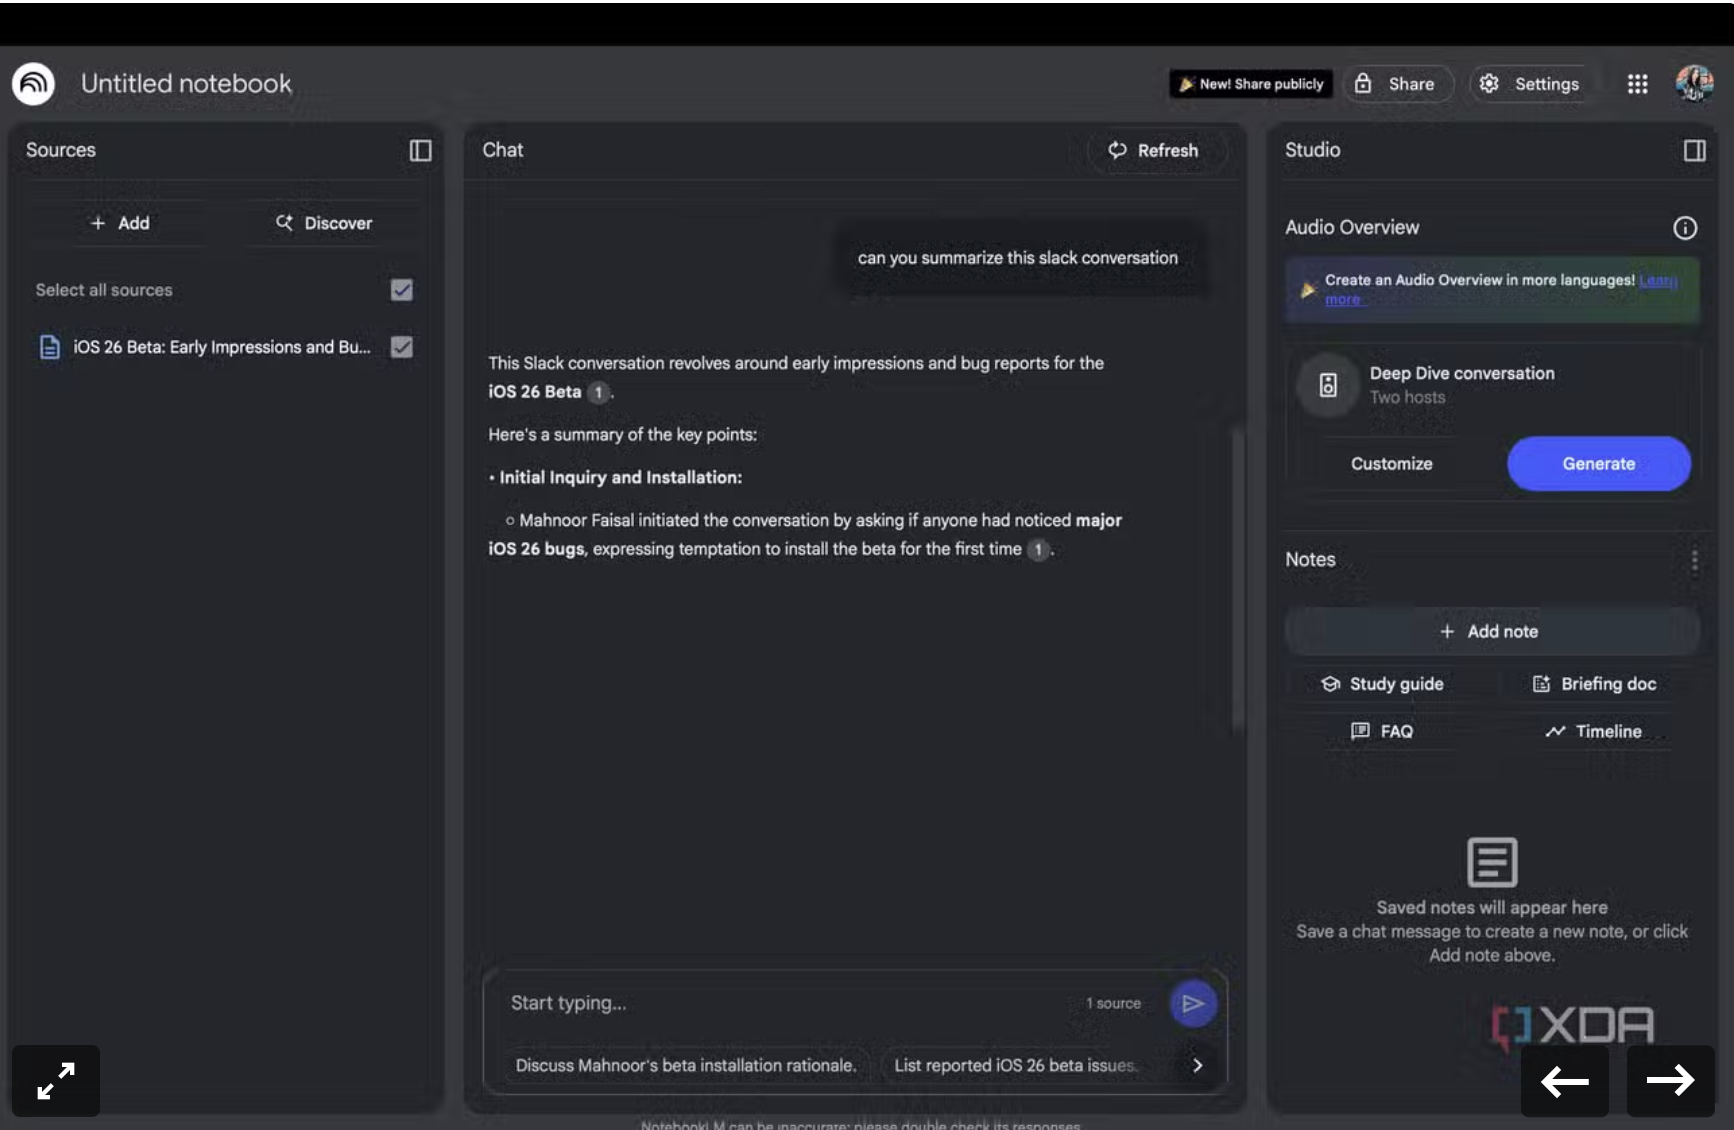Screen dimensions: 1734x1130
Task: Generate the audio overview
Action: coord(1598,464)
